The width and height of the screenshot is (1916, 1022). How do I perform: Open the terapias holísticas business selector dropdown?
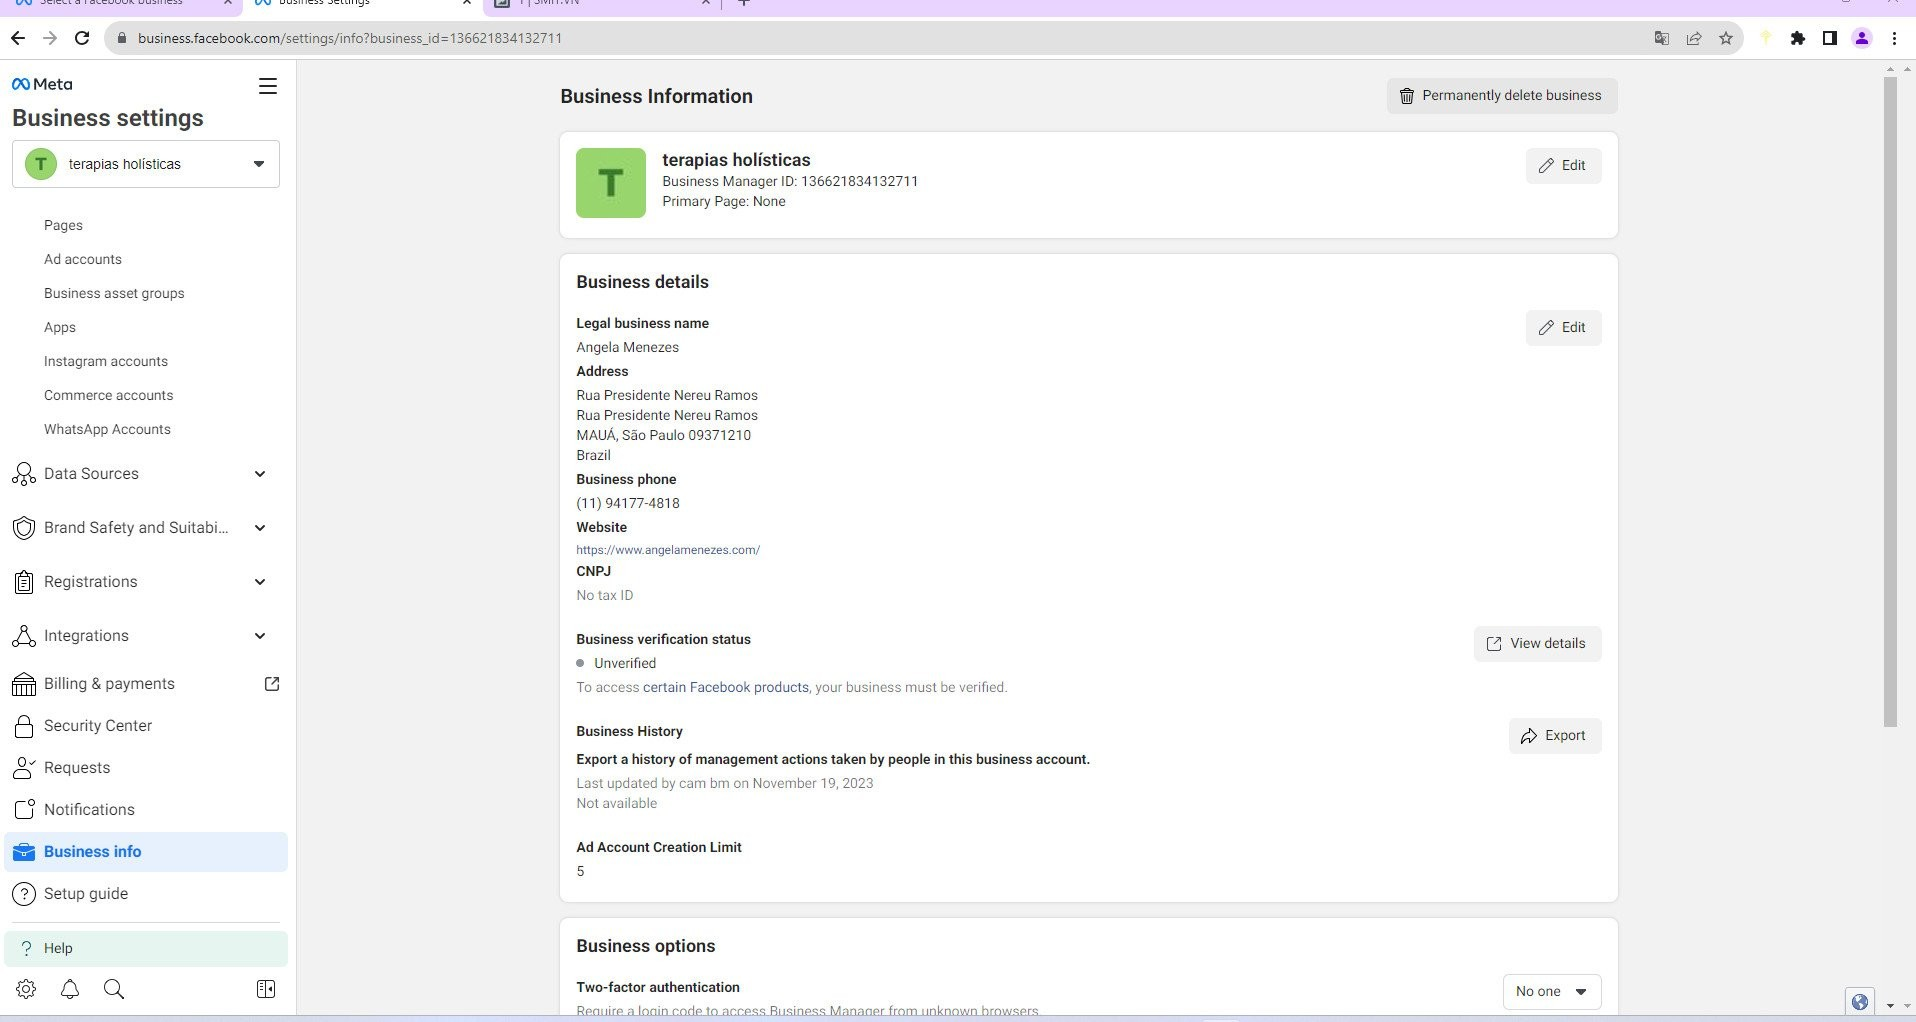[x=146, y=164]
